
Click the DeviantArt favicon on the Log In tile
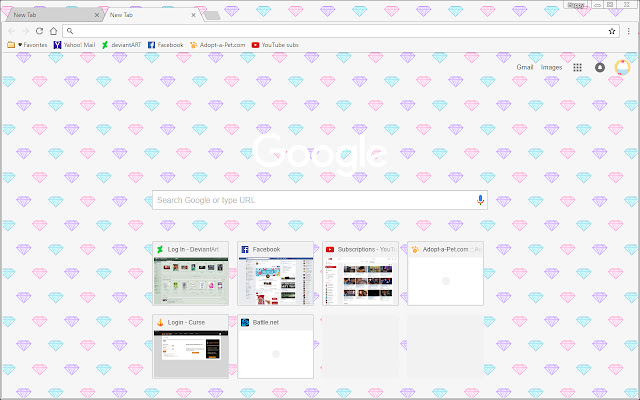(160, 249)
